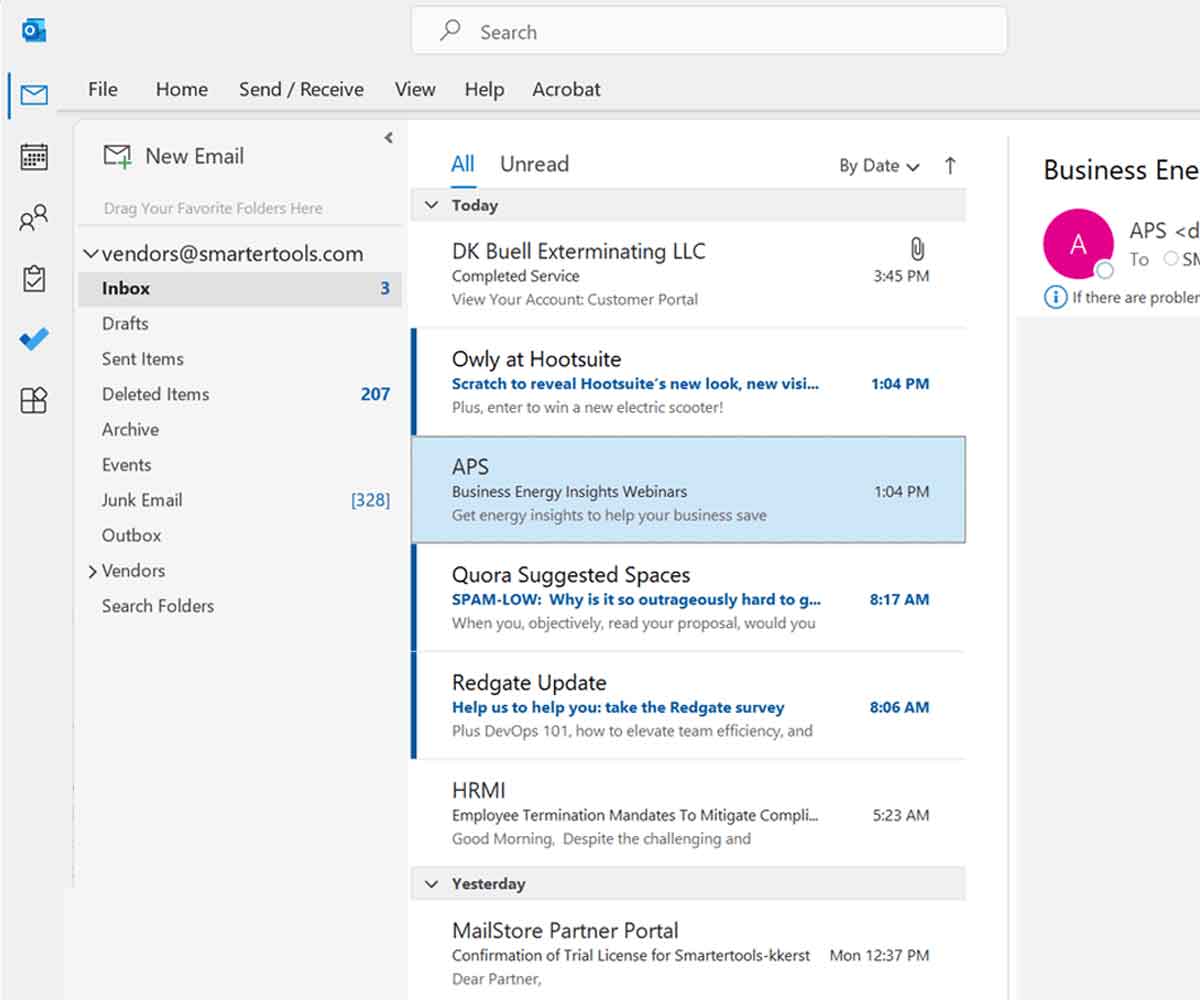Image resolution: width=1200 pixels, height=1000 pixels.
Task: Open the Redgate Update email
Action: pos(689,706)
